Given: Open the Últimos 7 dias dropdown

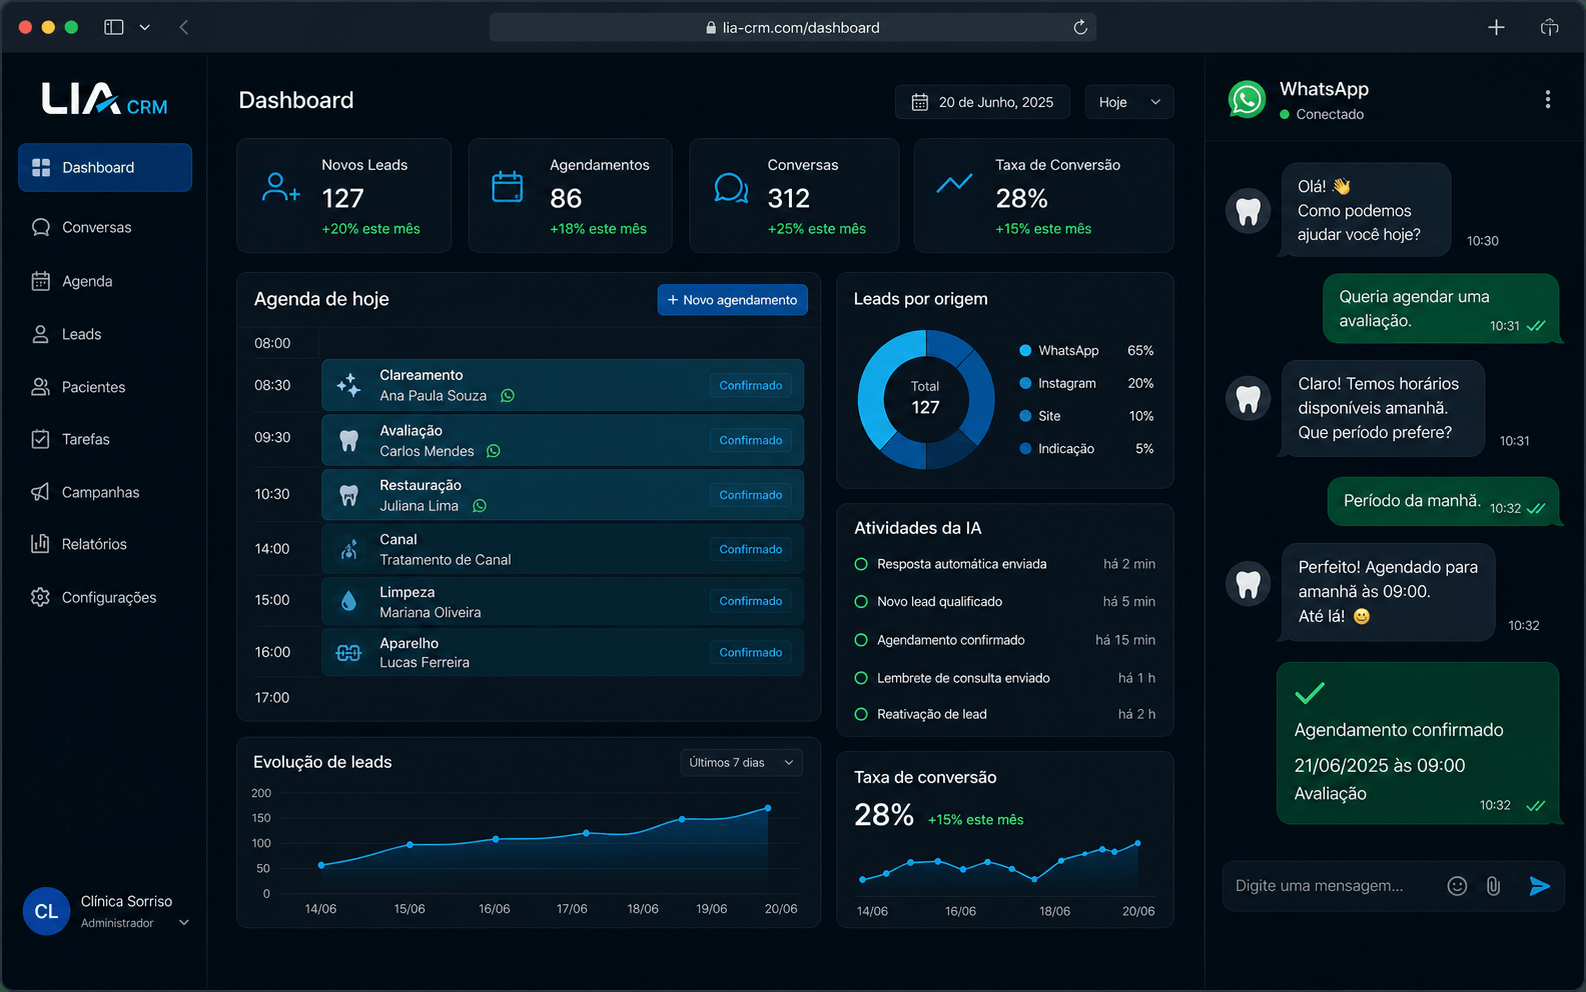Looking at the screenshot, I should click(741, 762).
